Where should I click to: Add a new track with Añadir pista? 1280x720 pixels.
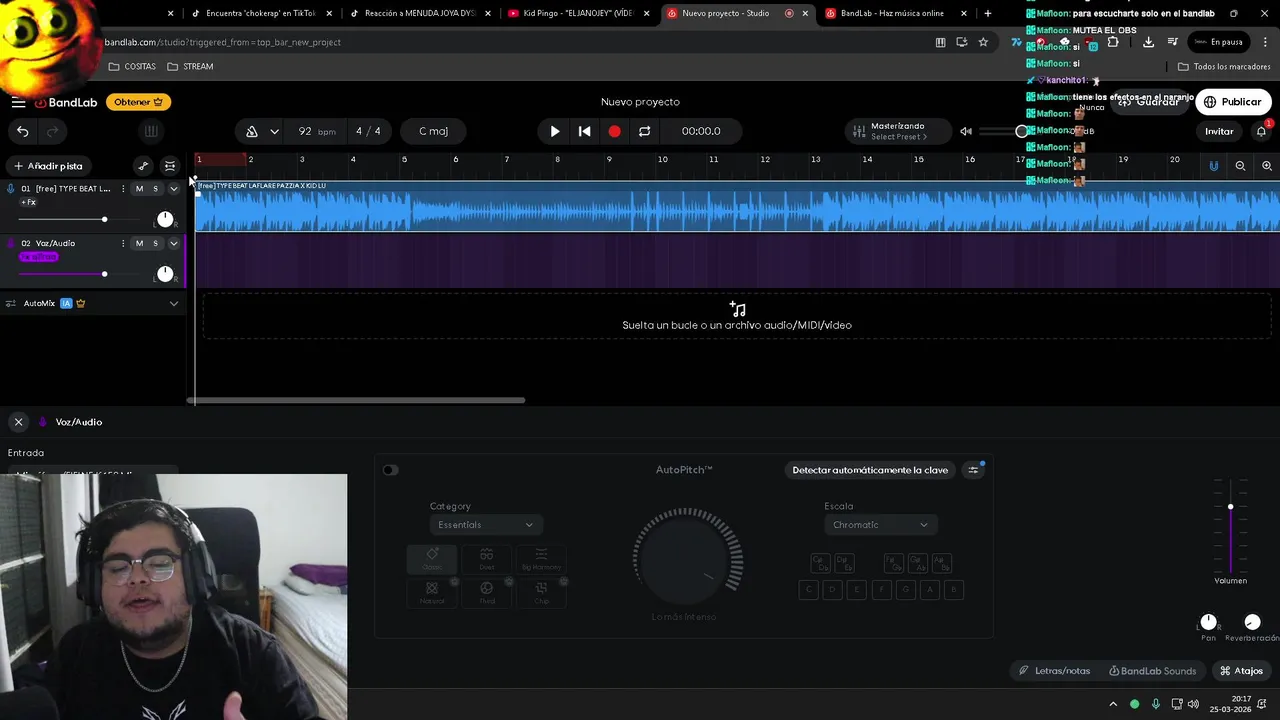48,166
